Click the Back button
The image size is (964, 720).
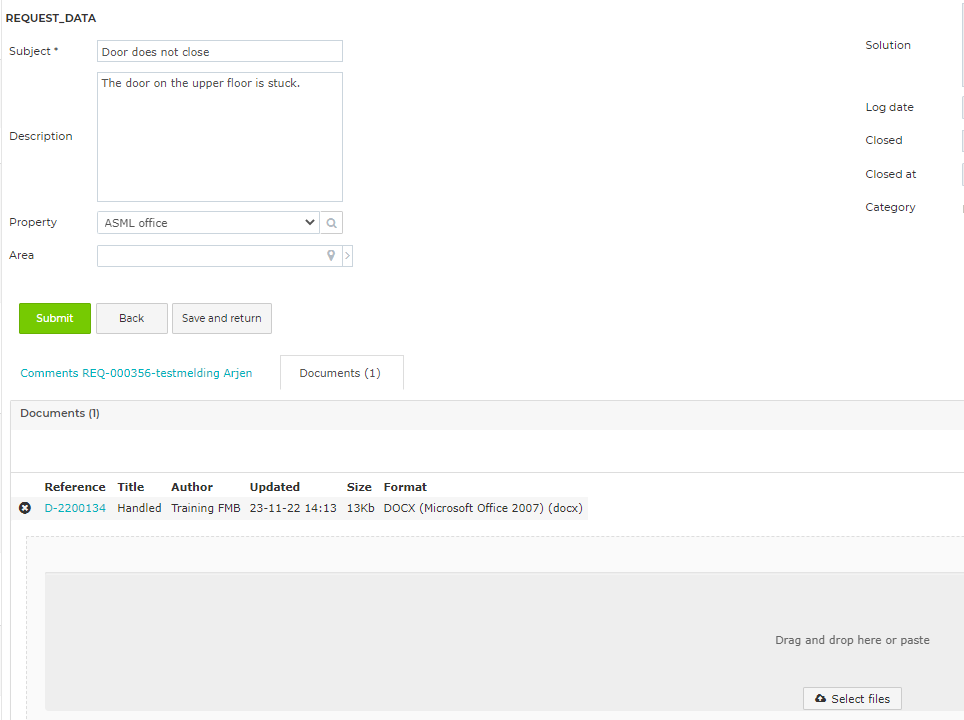tap(132, 318)
